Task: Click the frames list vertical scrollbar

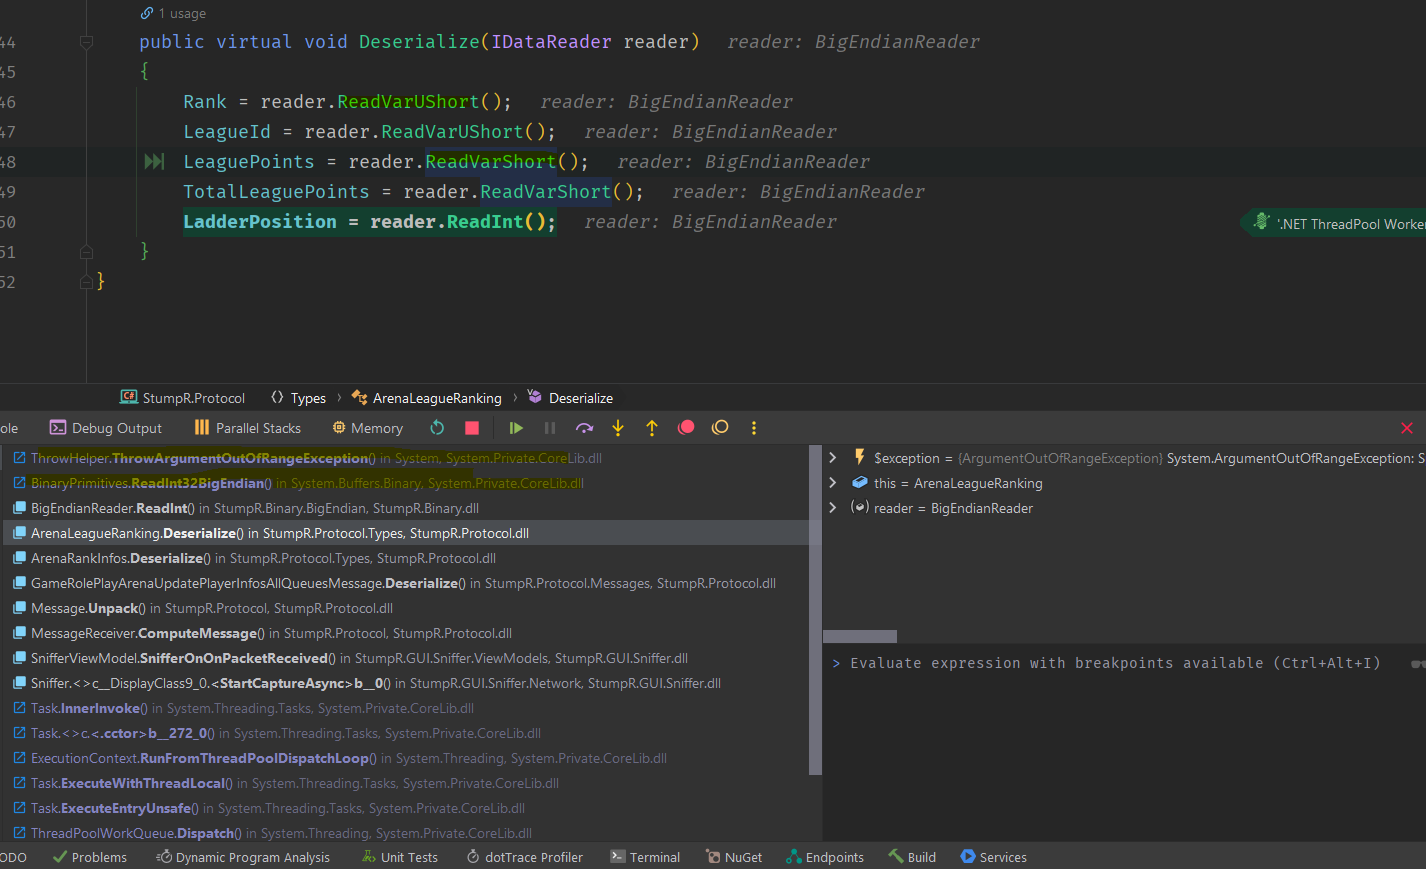Action: 815,610
